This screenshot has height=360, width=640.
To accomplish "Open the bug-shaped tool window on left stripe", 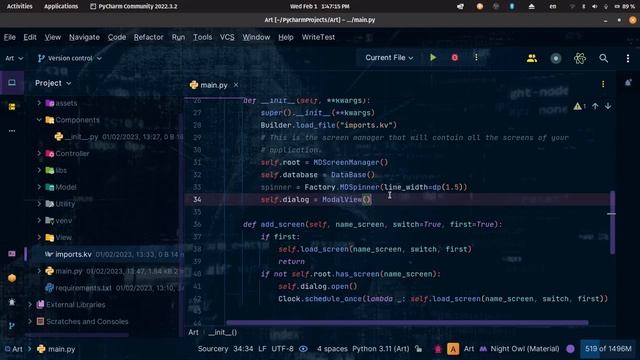I will pos(12,302).
